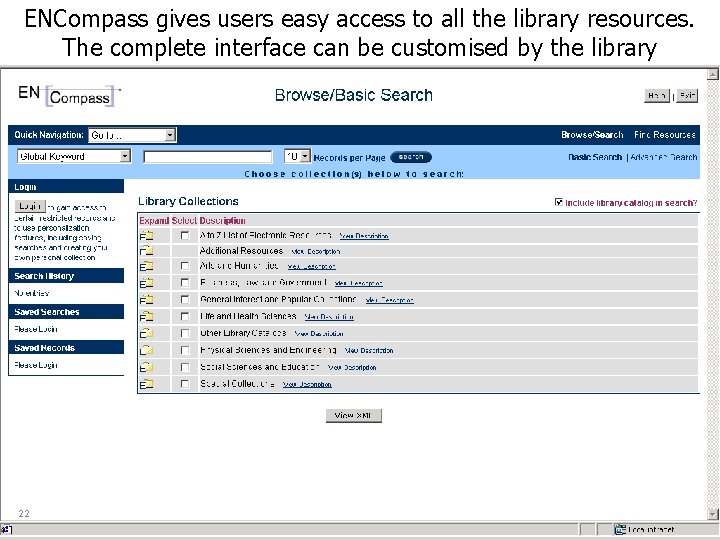The width and height of the screenshot is (720, 540).
Task: Click the Saved Searches panel header
Action: pos(66,312)
